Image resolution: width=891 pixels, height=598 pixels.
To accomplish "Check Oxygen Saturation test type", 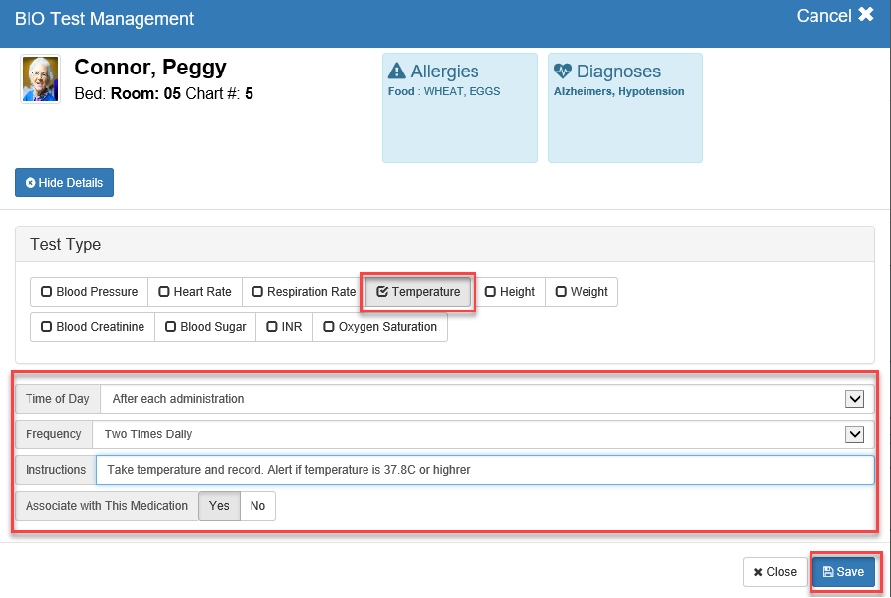I will pyautogui.click(x=380, y=327).
